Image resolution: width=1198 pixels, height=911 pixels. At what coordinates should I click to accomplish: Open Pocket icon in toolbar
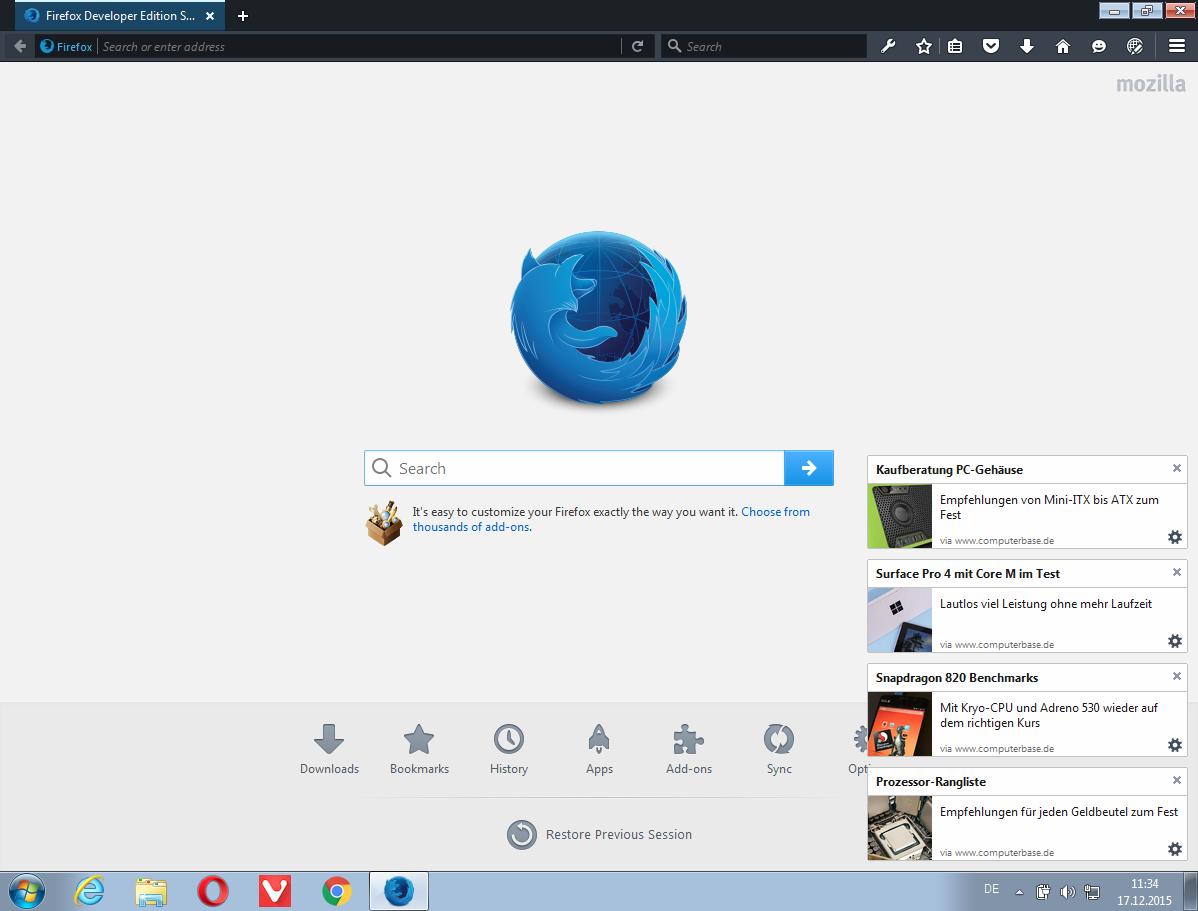(991, 47)
